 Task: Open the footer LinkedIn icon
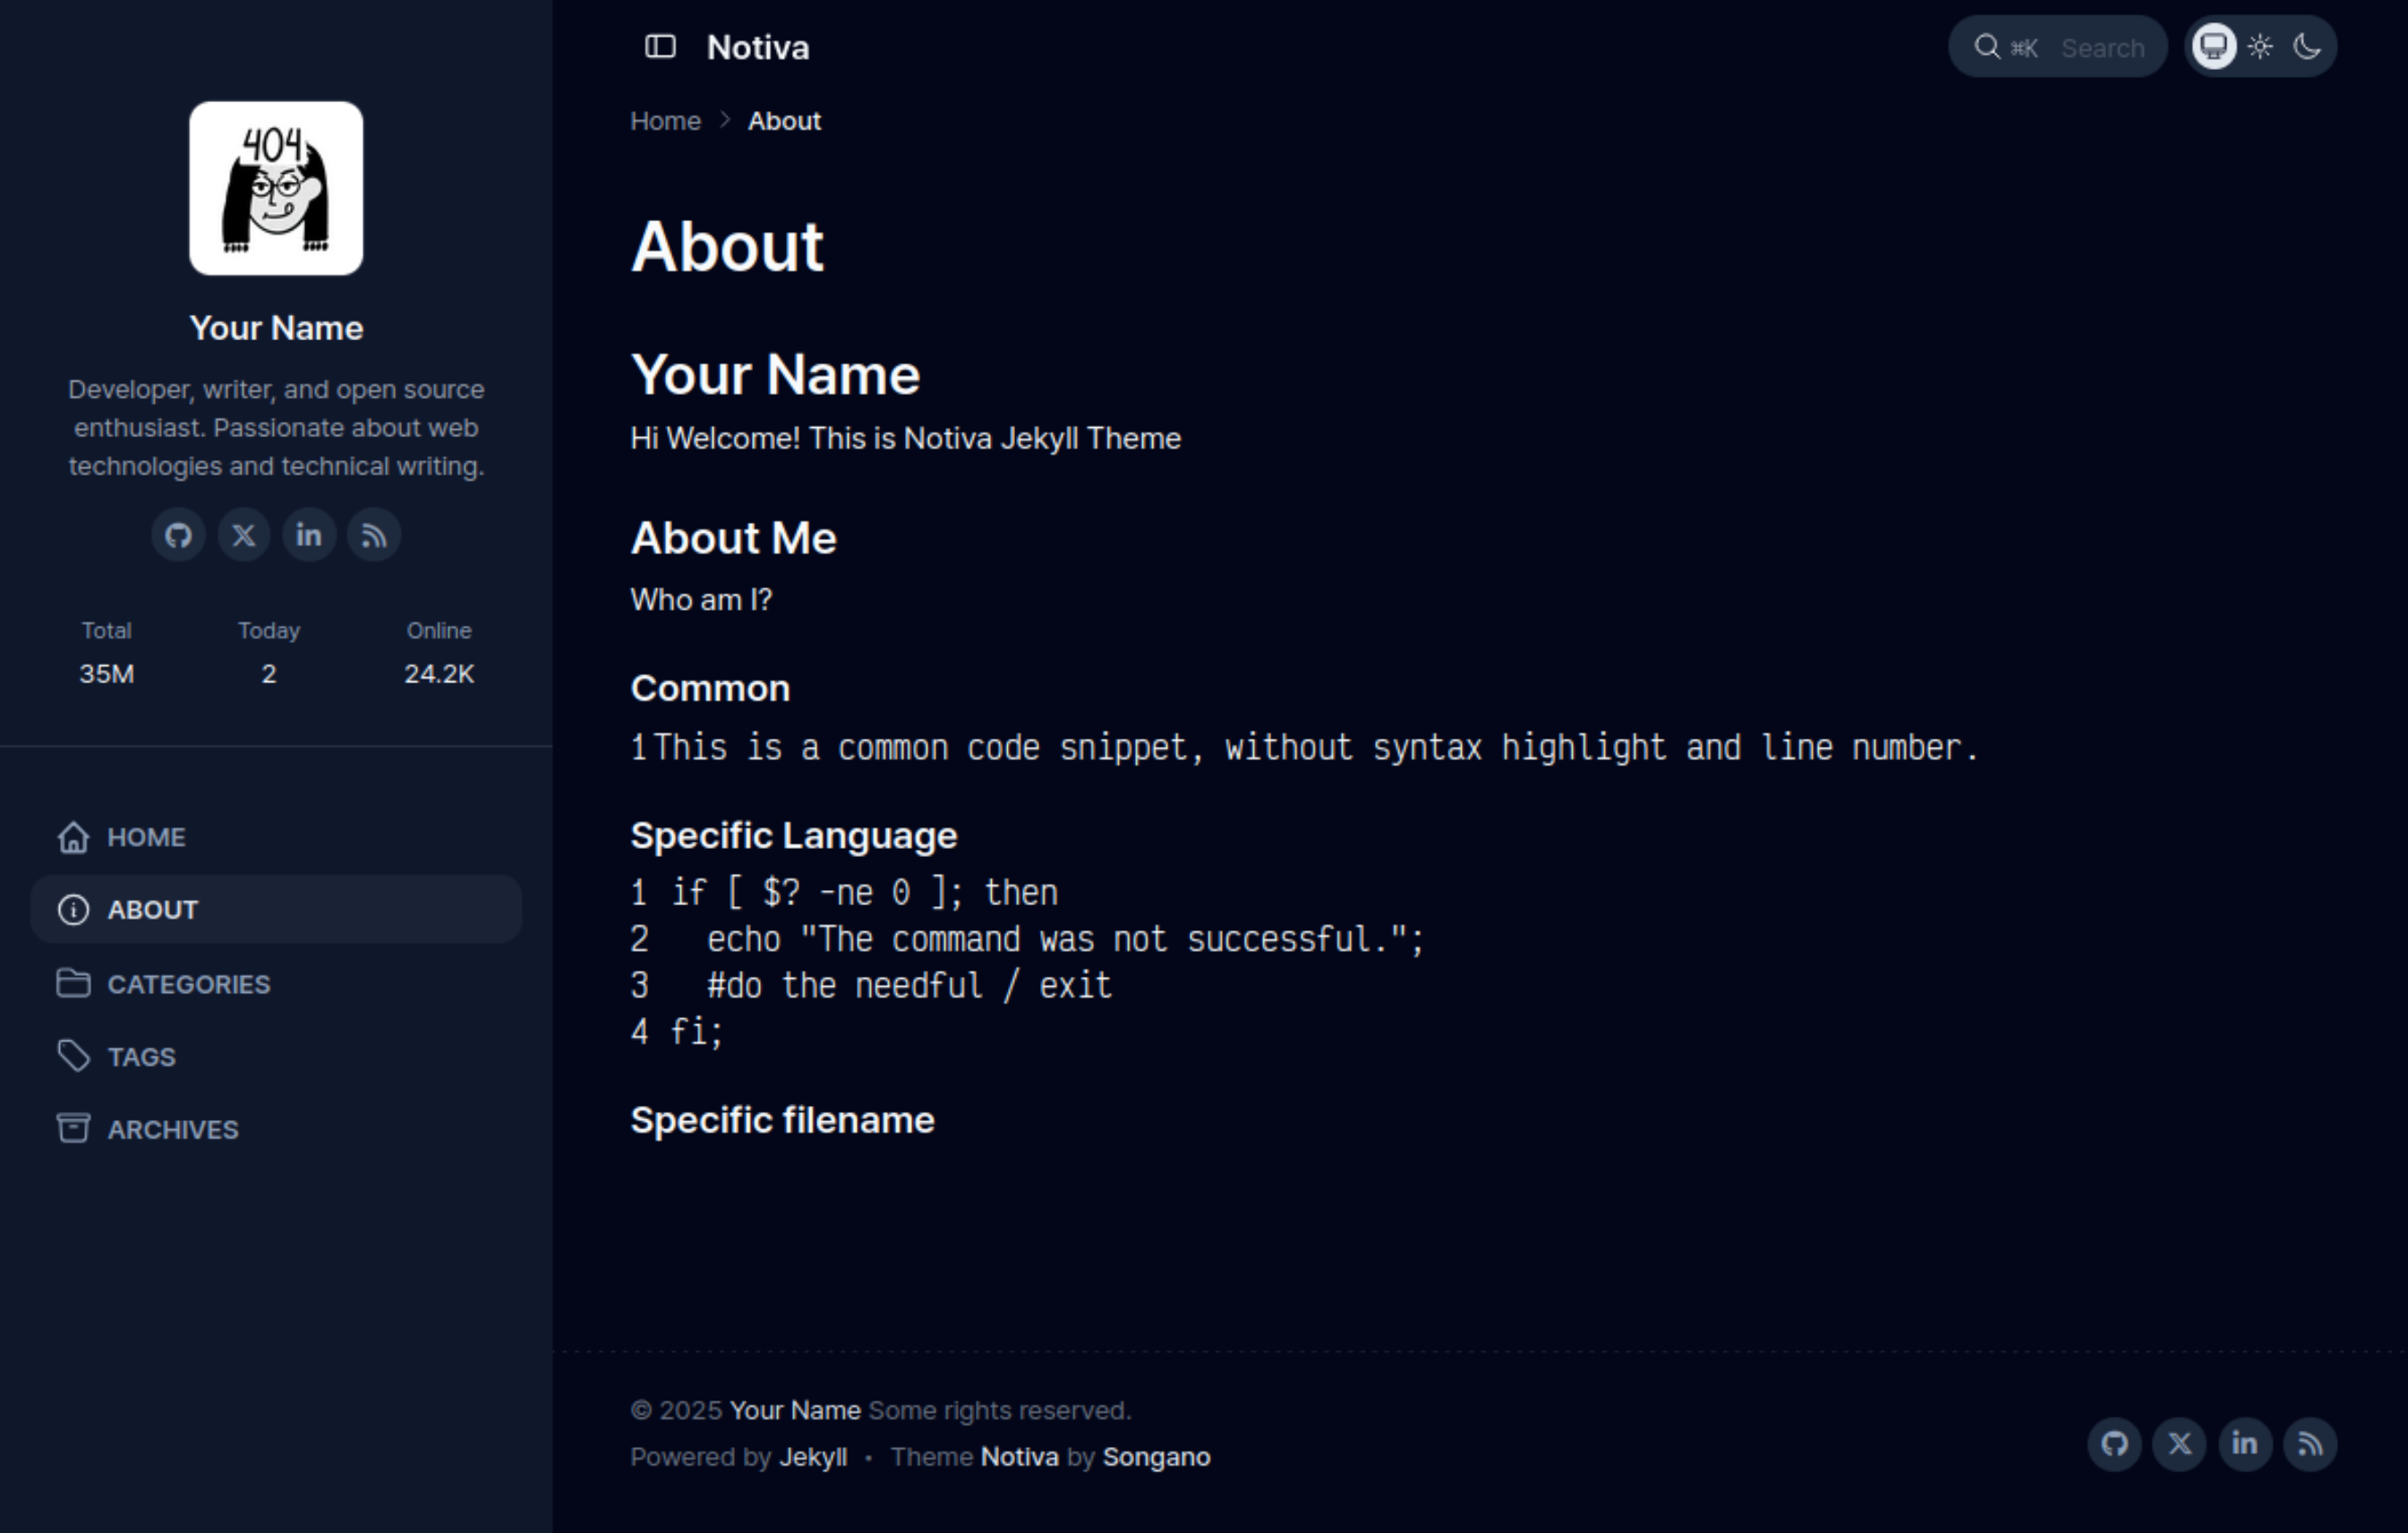click(2245, 1444)
